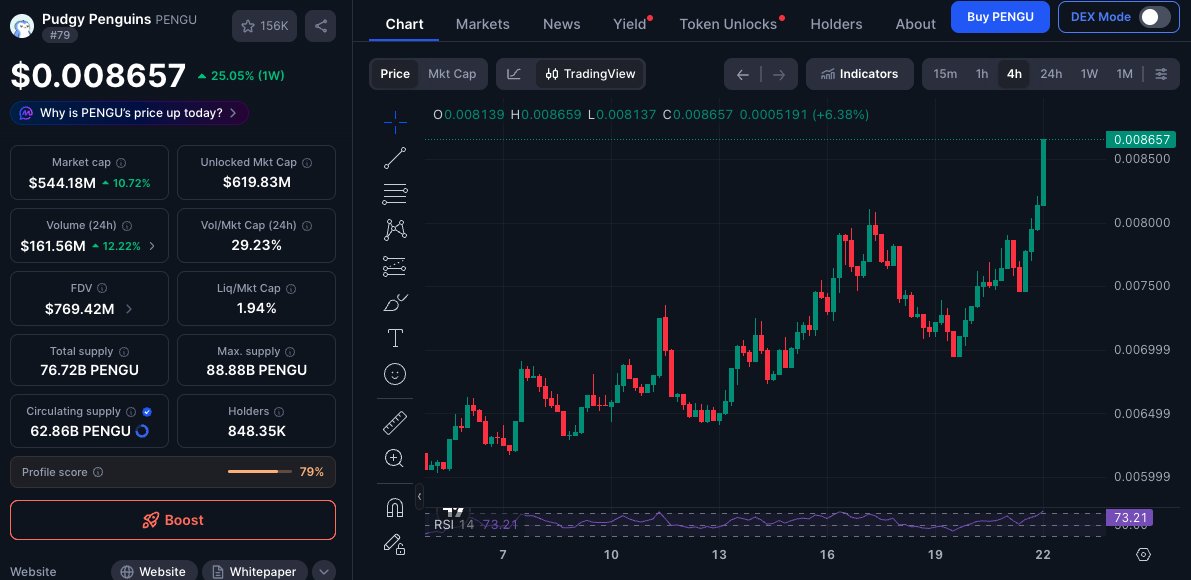Image resolution: width=1191 pixels, height=580 pixels.
Task: Expand Volume (24h) details chevron
Action: [x=152, y=246]
